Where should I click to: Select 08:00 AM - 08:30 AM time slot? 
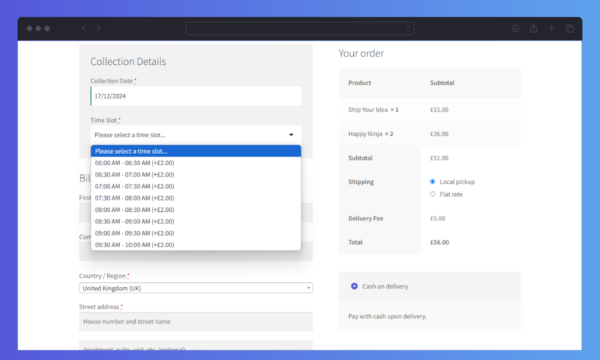pyautogui.click(x=196, y=210)
